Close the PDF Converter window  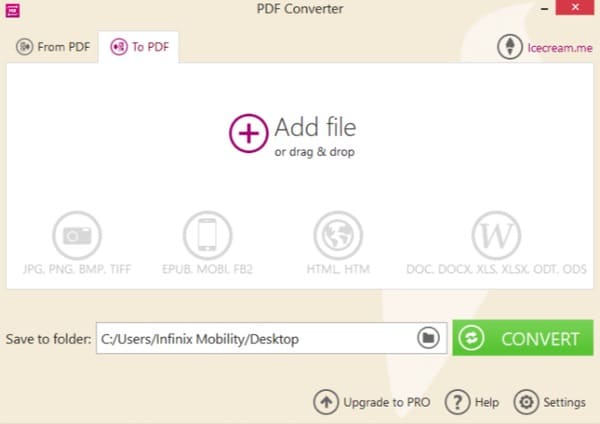(x=575, y=7)
